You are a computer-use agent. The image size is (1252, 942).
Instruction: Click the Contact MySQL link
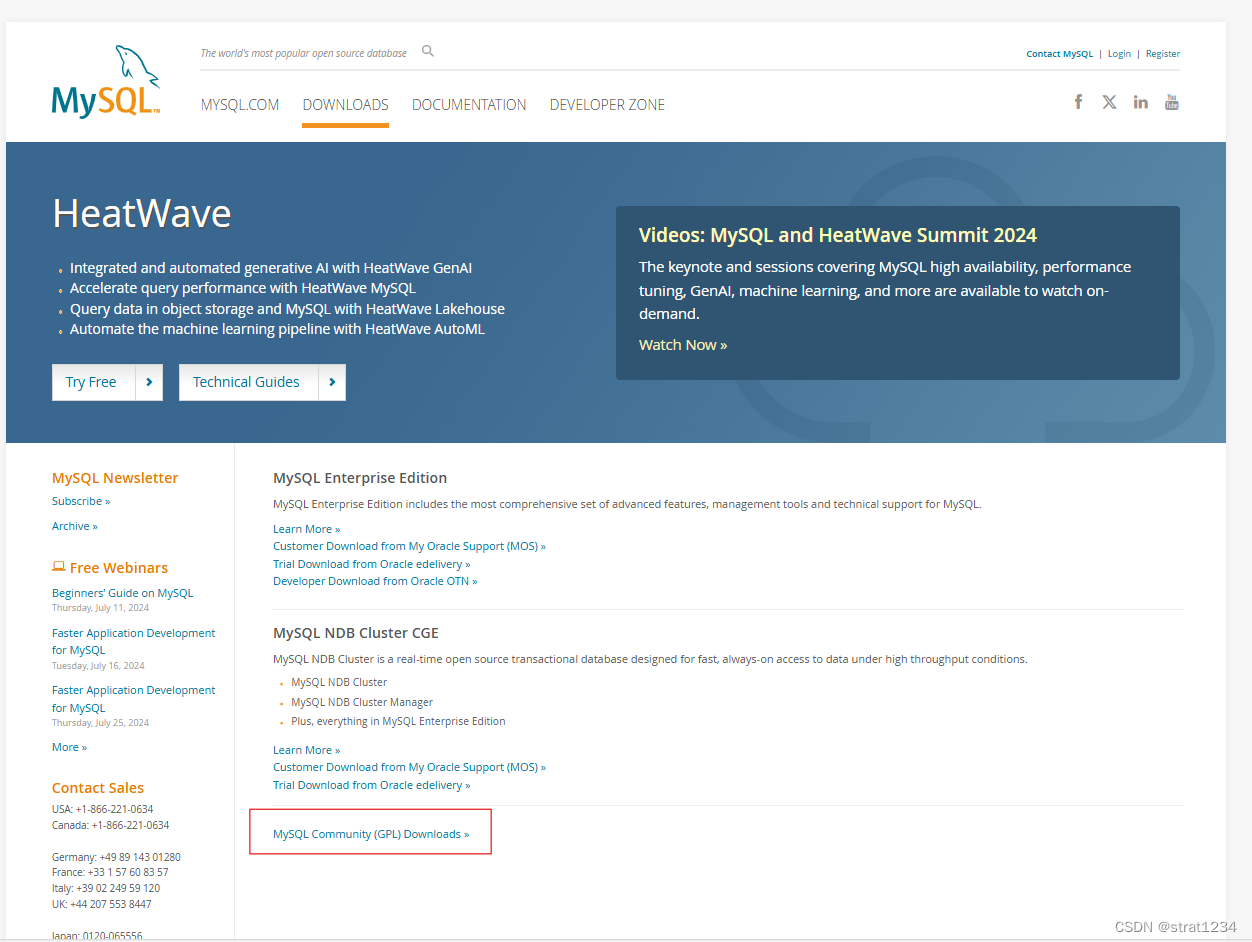coord(1059,54)
